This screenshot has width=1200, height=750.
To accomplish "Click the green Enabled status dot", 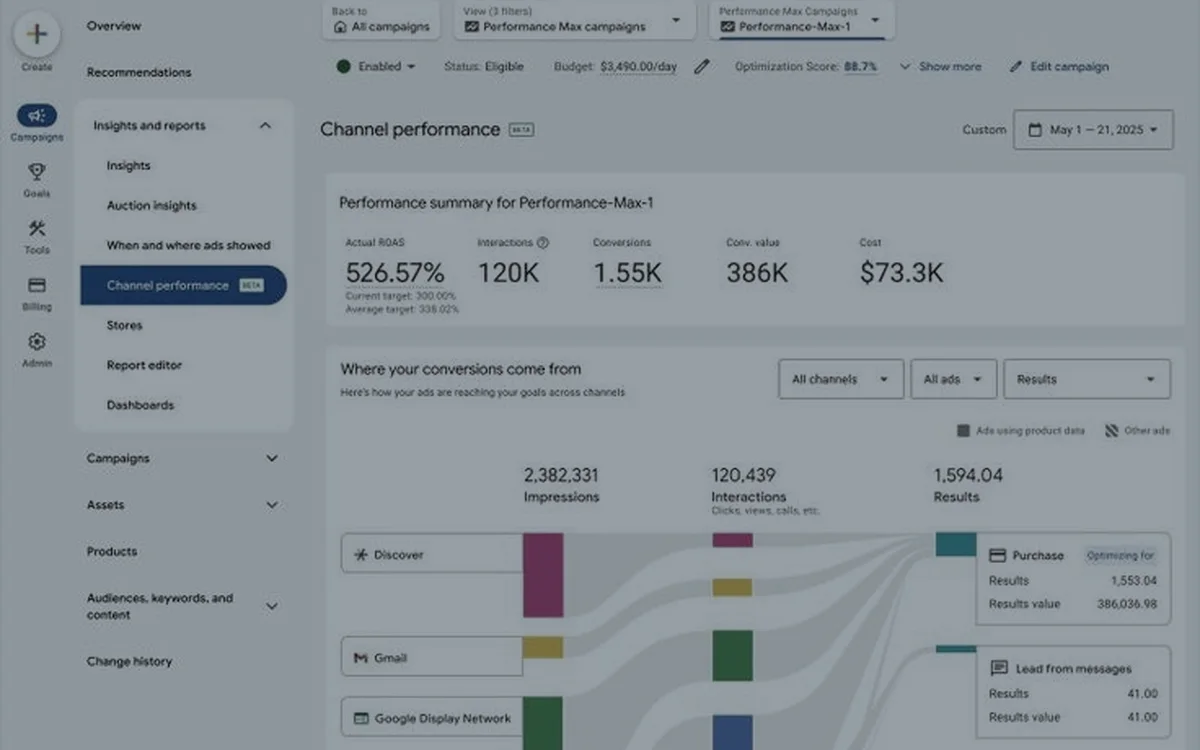I will (x=344, y=67).
